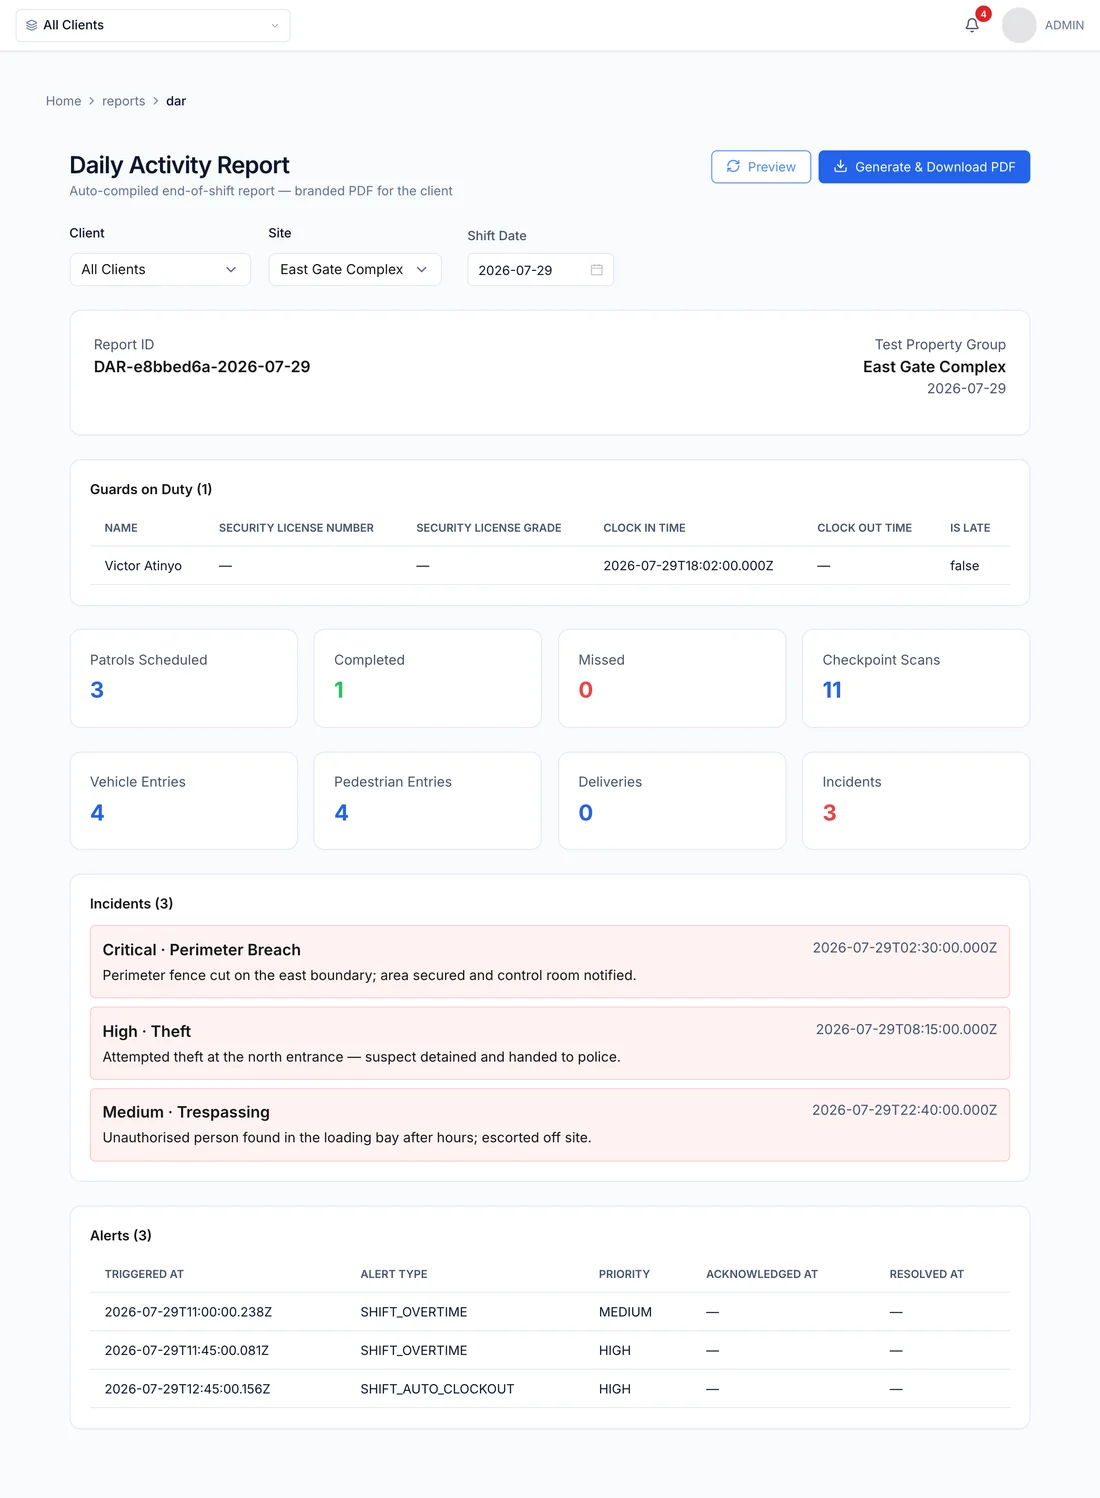Select the Critical Perimeter Breach incident
This screenshot has width=1100, height=1498.
(550, 962)
